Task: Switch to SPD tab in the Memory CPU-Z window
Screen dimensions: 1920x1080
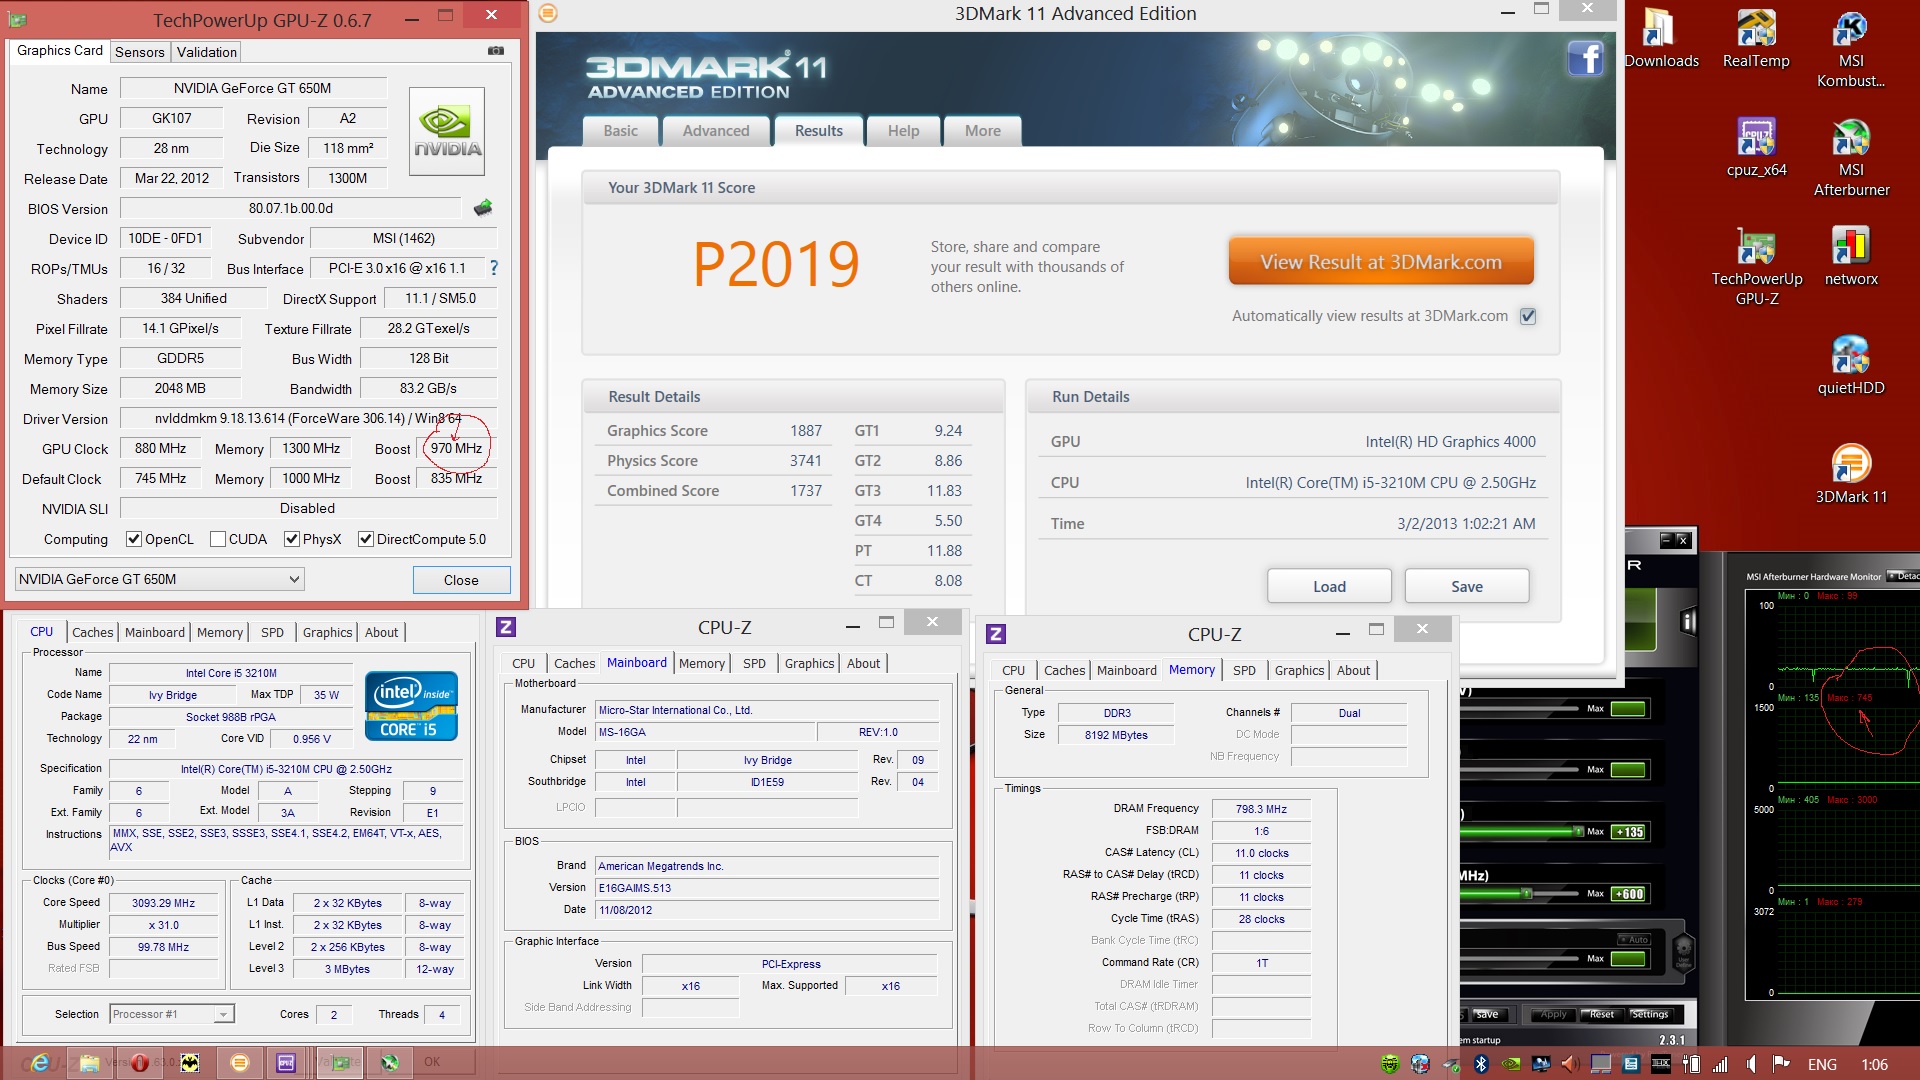Action: coord(1244,670)
